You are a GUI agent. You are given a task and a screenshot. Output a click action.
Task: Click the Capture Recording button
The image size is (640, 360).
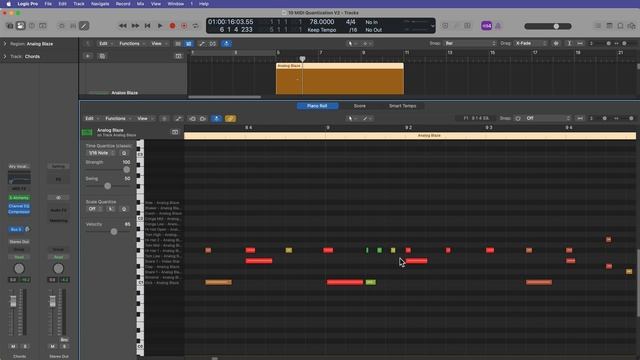[184, 26]
